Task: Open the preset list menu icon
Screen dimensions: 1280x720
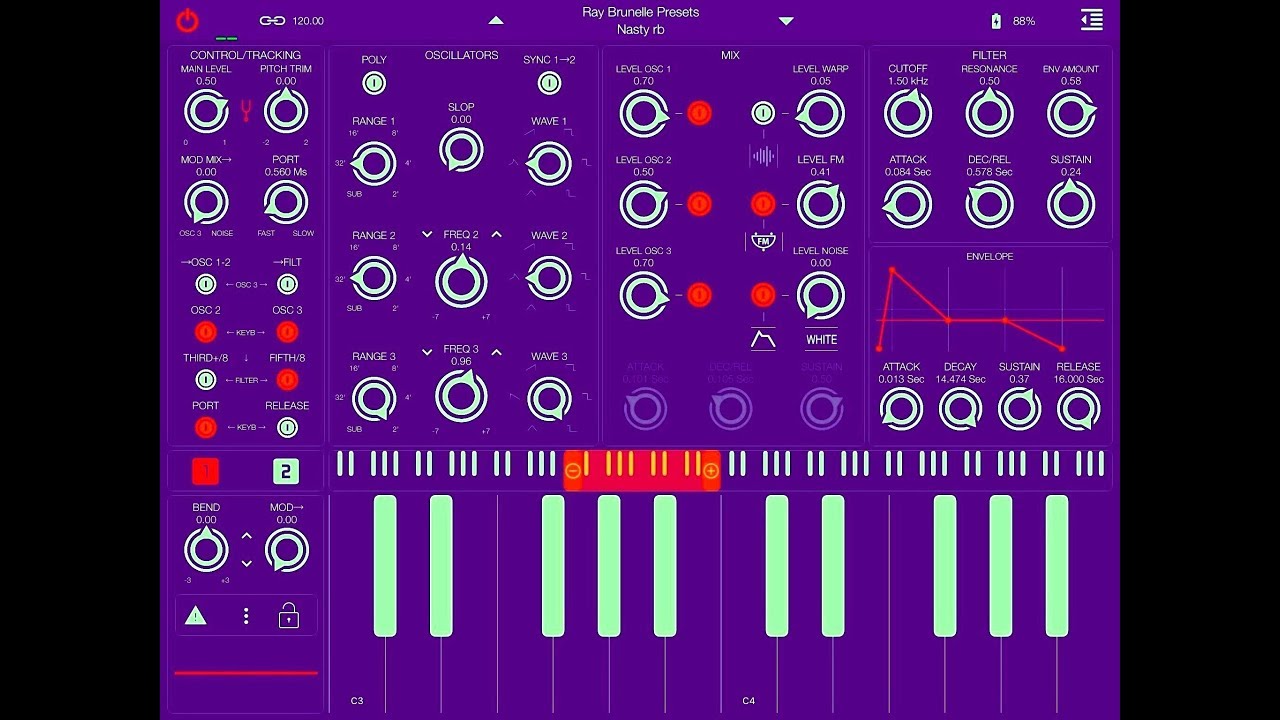Action: (x=1092, y=20)
